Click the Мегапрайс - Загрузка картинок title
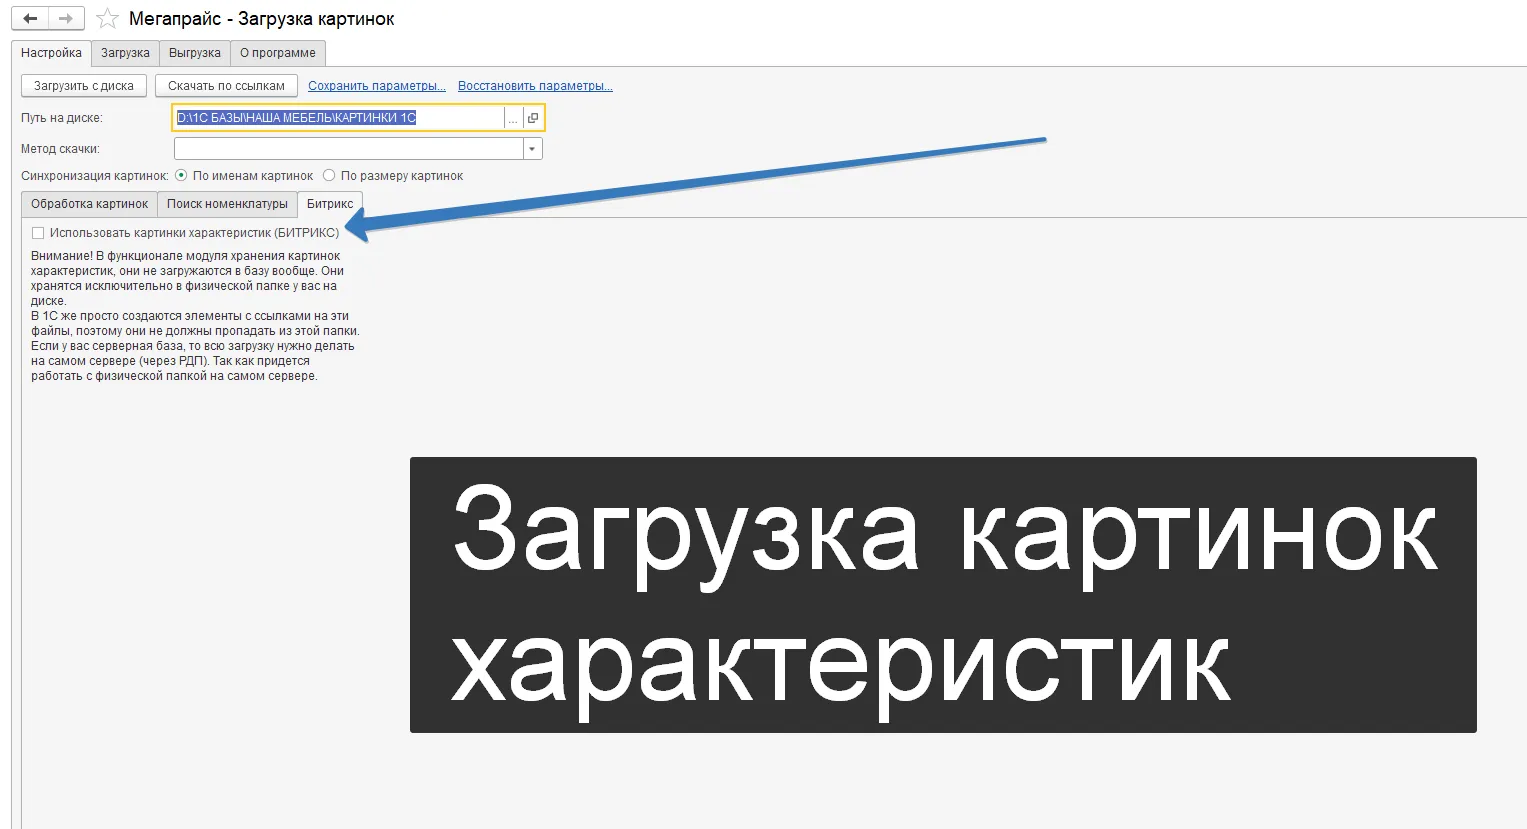Image resolution: width=1527 pixels, height=829 pixels. point(262,19)
